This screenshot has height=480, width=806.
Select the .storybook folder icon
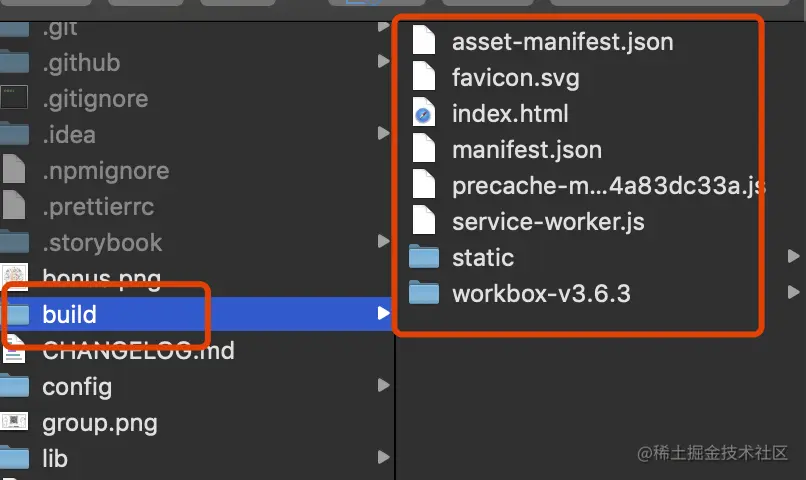pyautogui.click(x=14, y=242)
